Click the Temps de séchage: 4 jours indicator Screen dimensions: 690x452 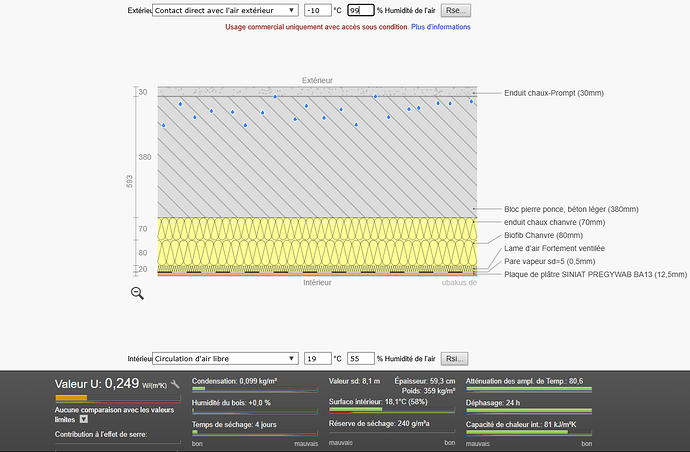pyautogui.click(x=234, y=425)
